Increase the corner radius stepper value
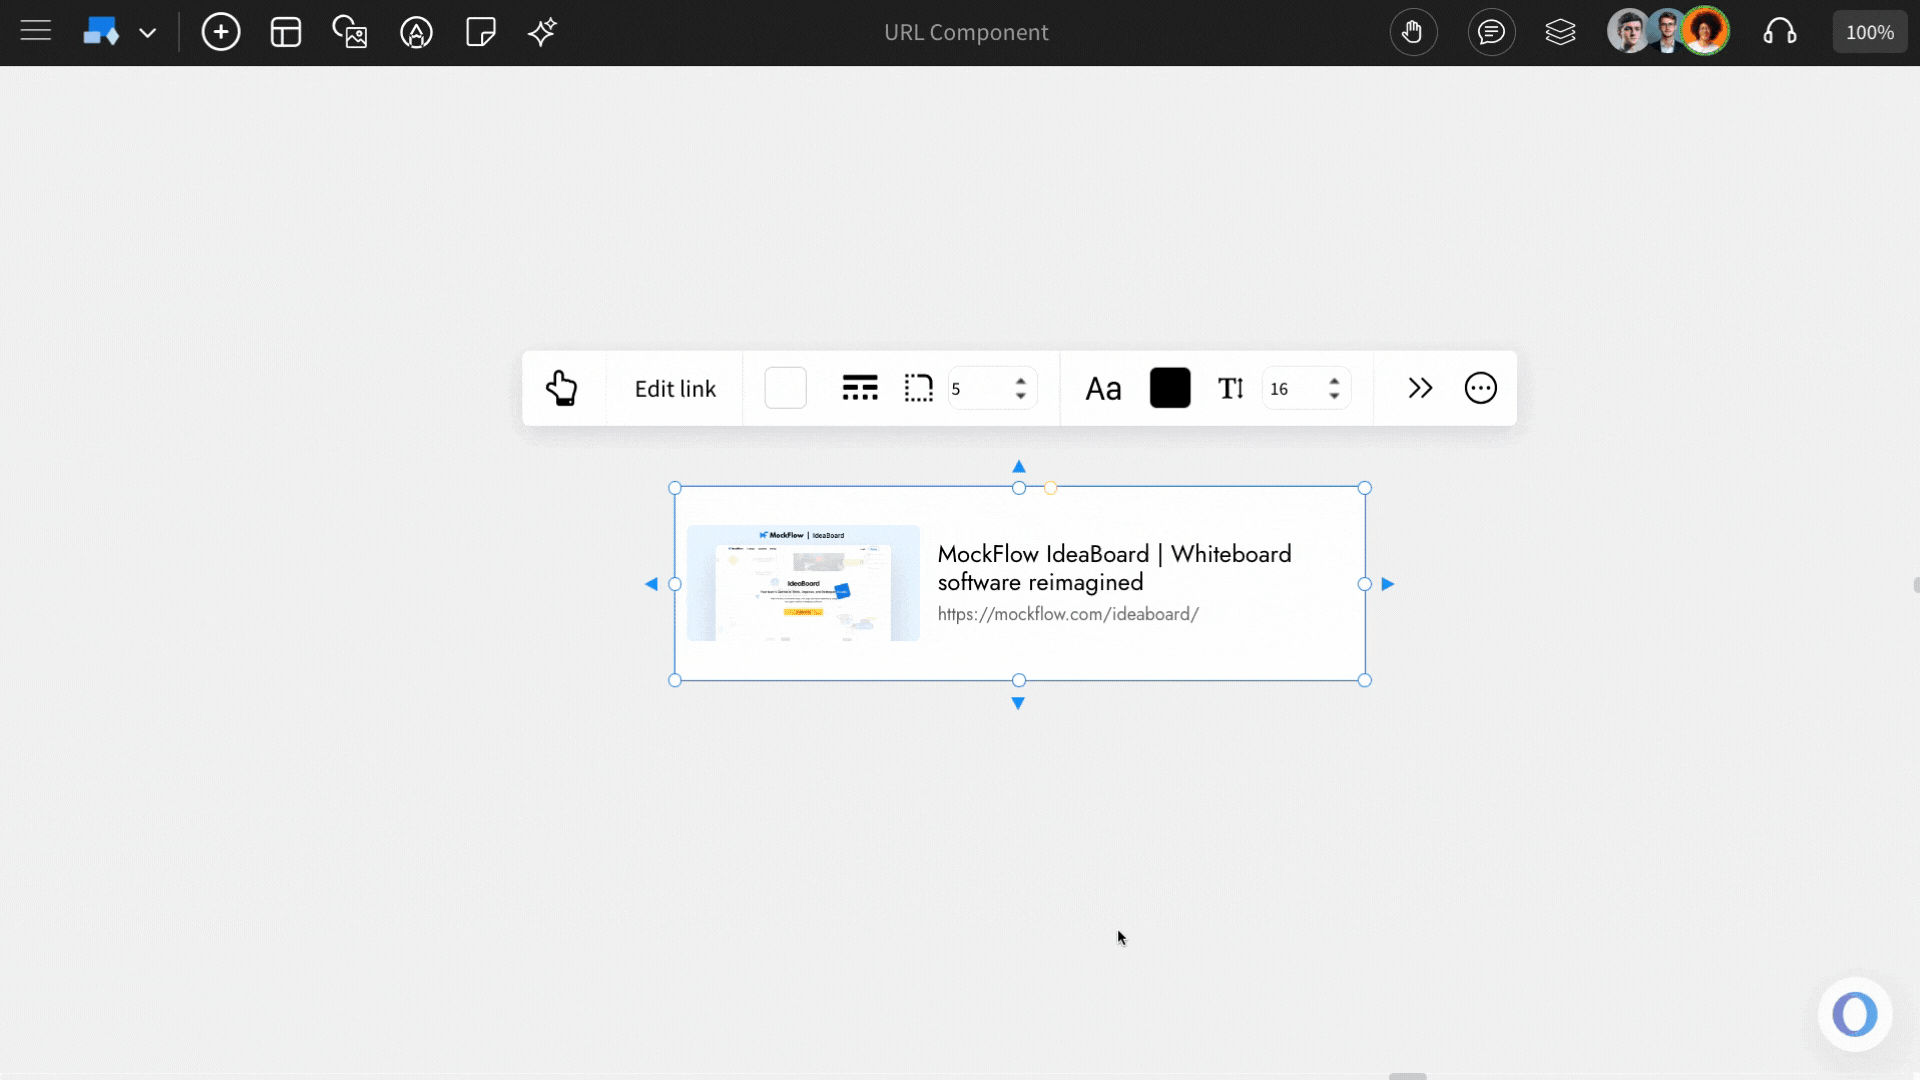The height and width of the screenshot is (1080, 1920). pyautogui.click(x=1021, y=381)
